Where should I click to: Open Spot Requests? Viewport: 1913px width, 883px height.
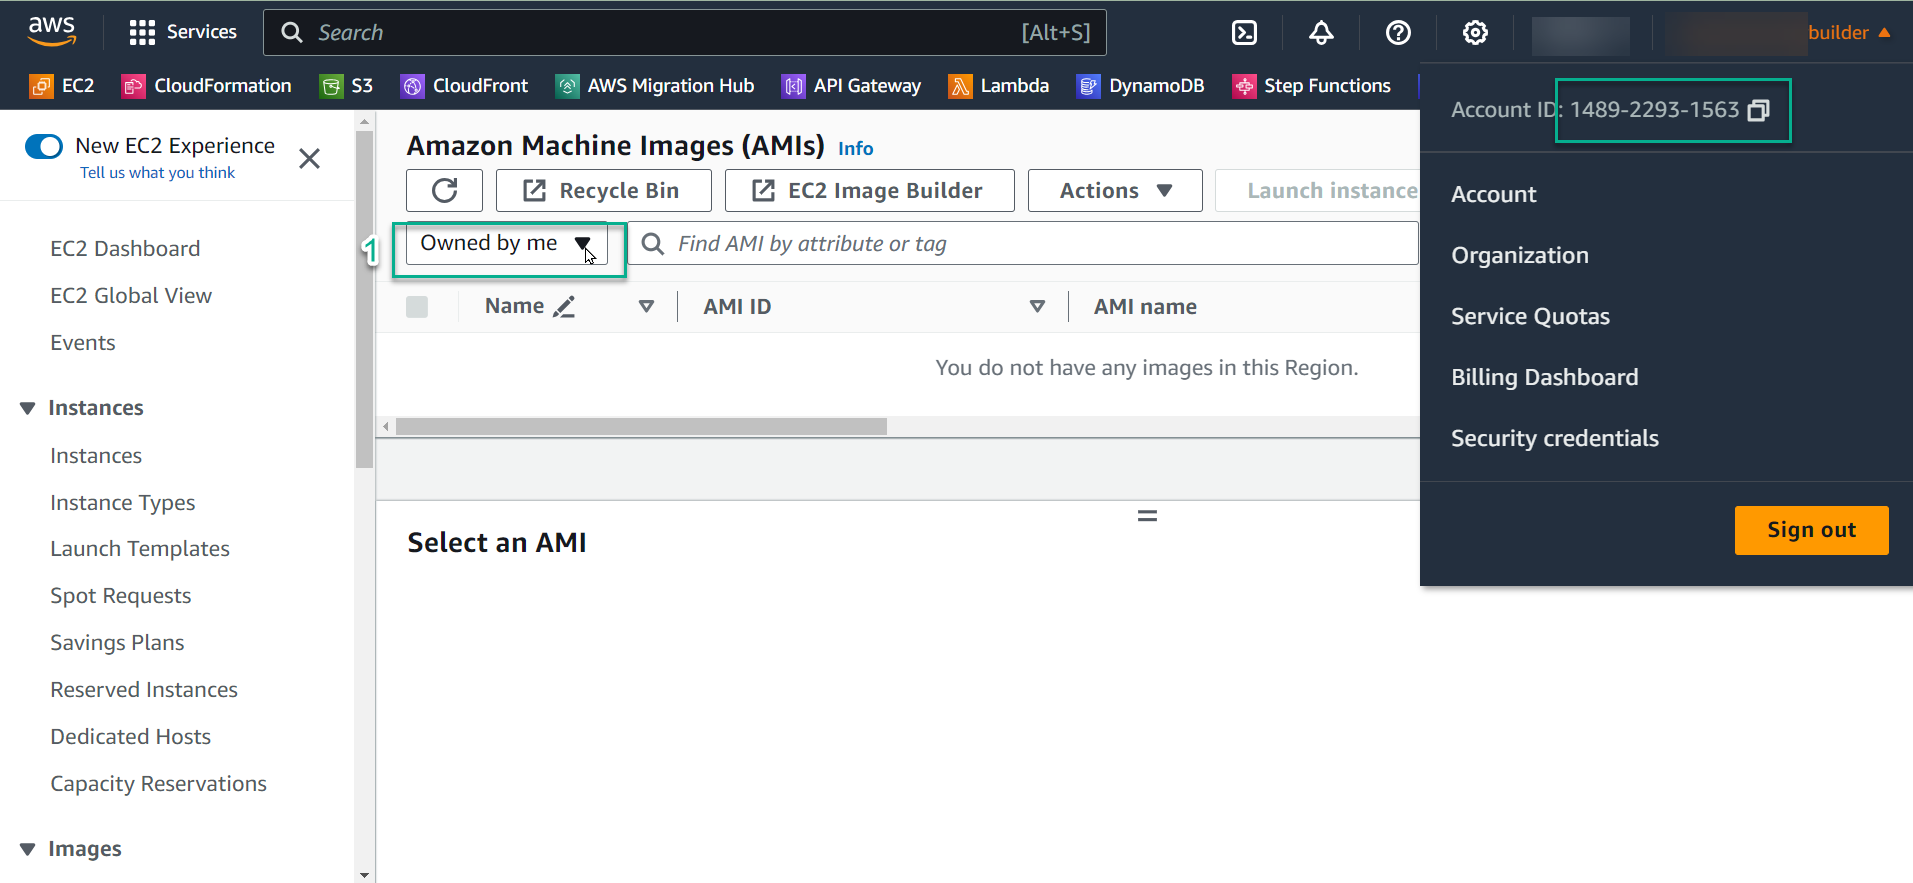[121, 596]
